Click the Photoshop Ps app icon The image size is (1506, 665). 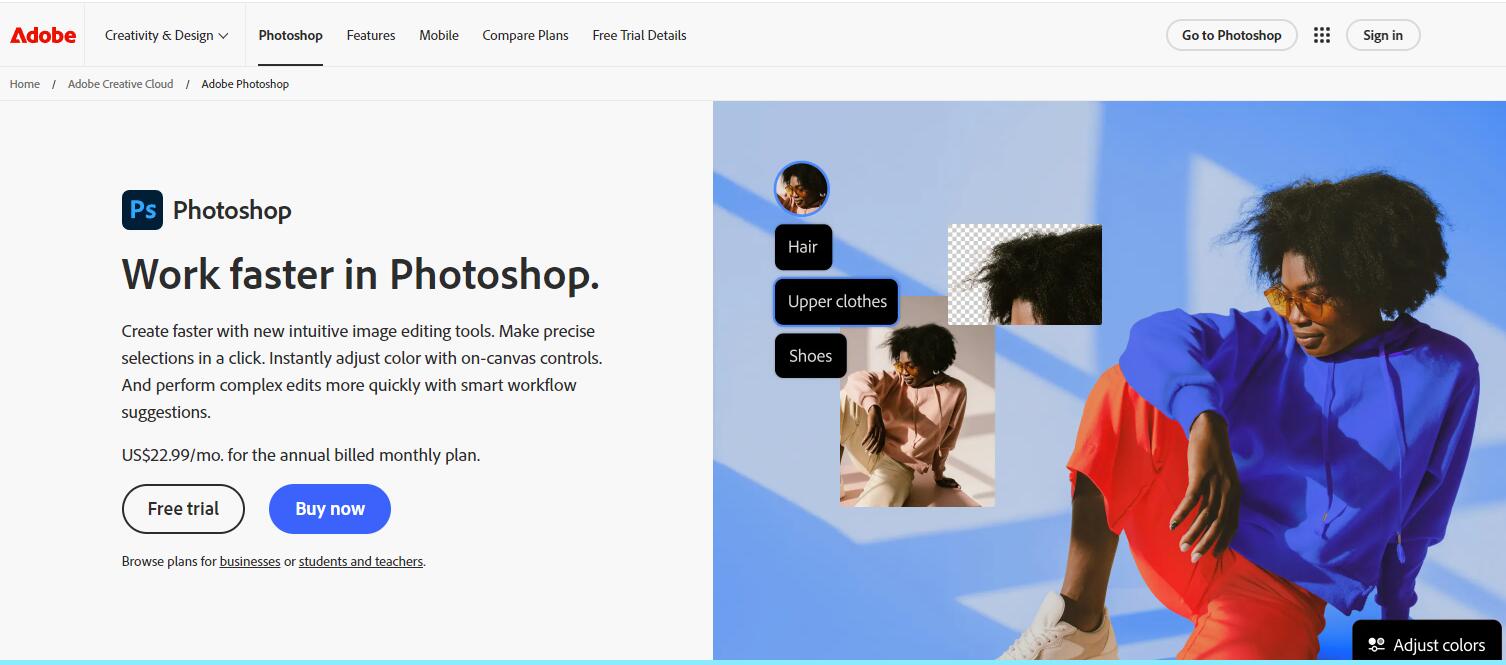142,210
